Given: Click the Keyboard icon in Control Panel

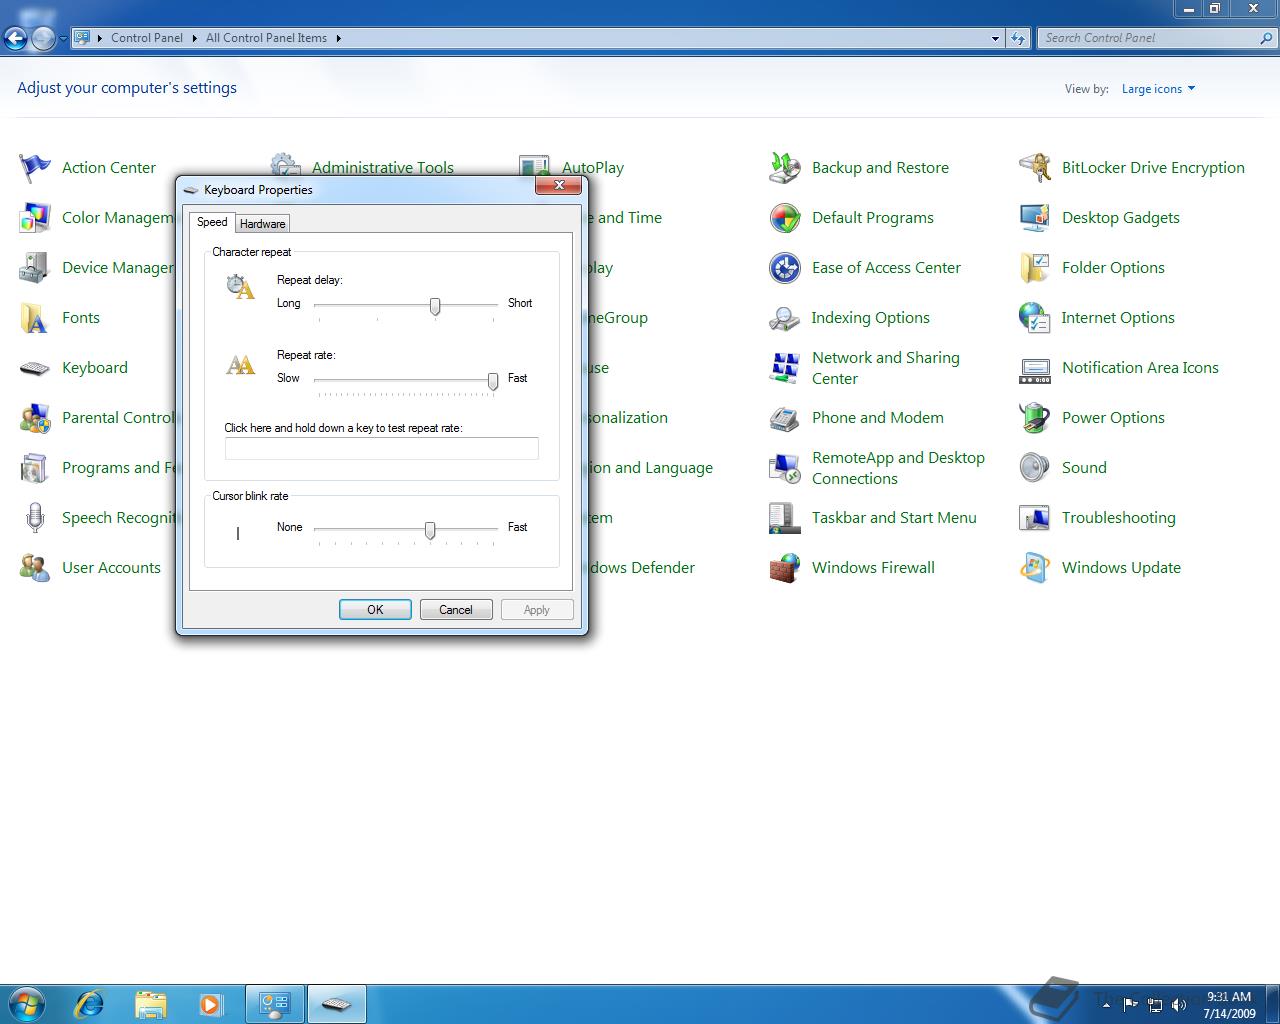Looking at the screenshot, I should (x=35, y=368).
